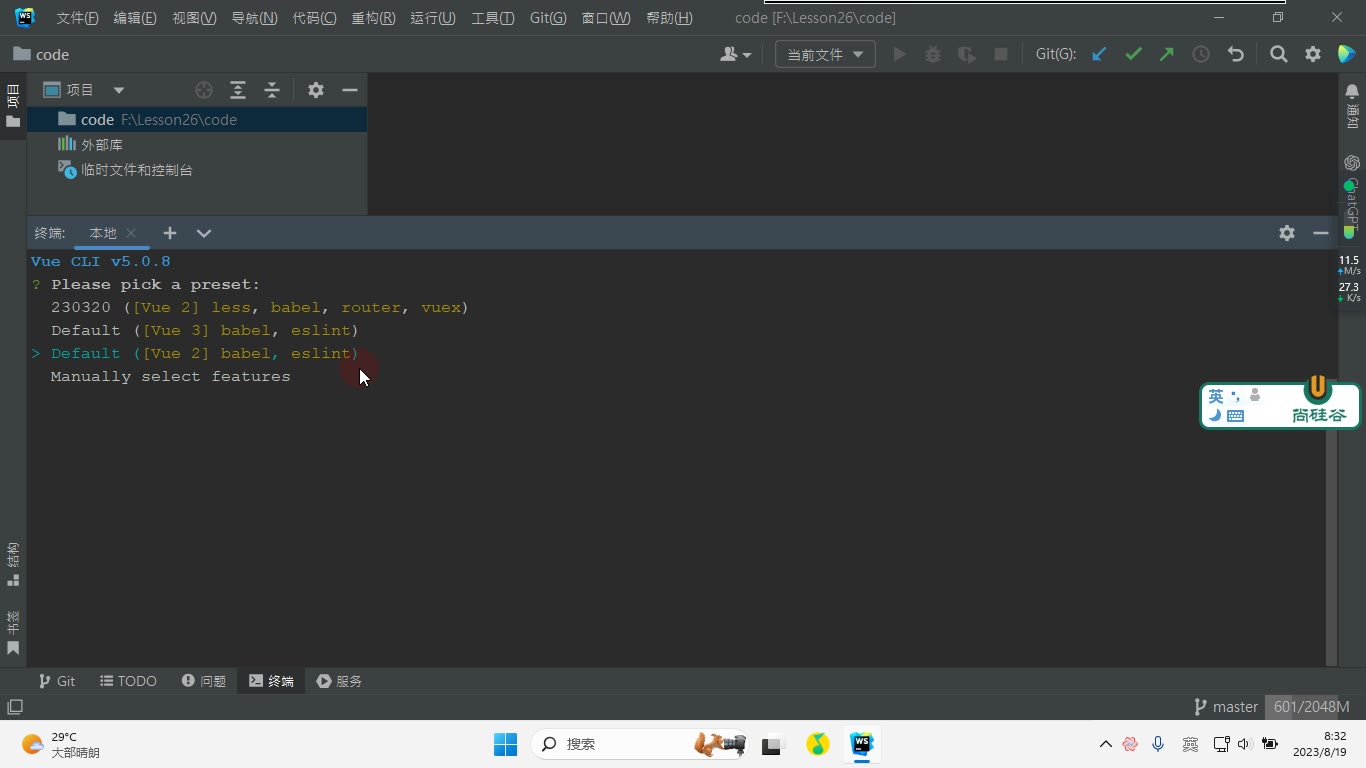Click the Windows Start button
The image size is (1366, 768).
coord(505,744)
